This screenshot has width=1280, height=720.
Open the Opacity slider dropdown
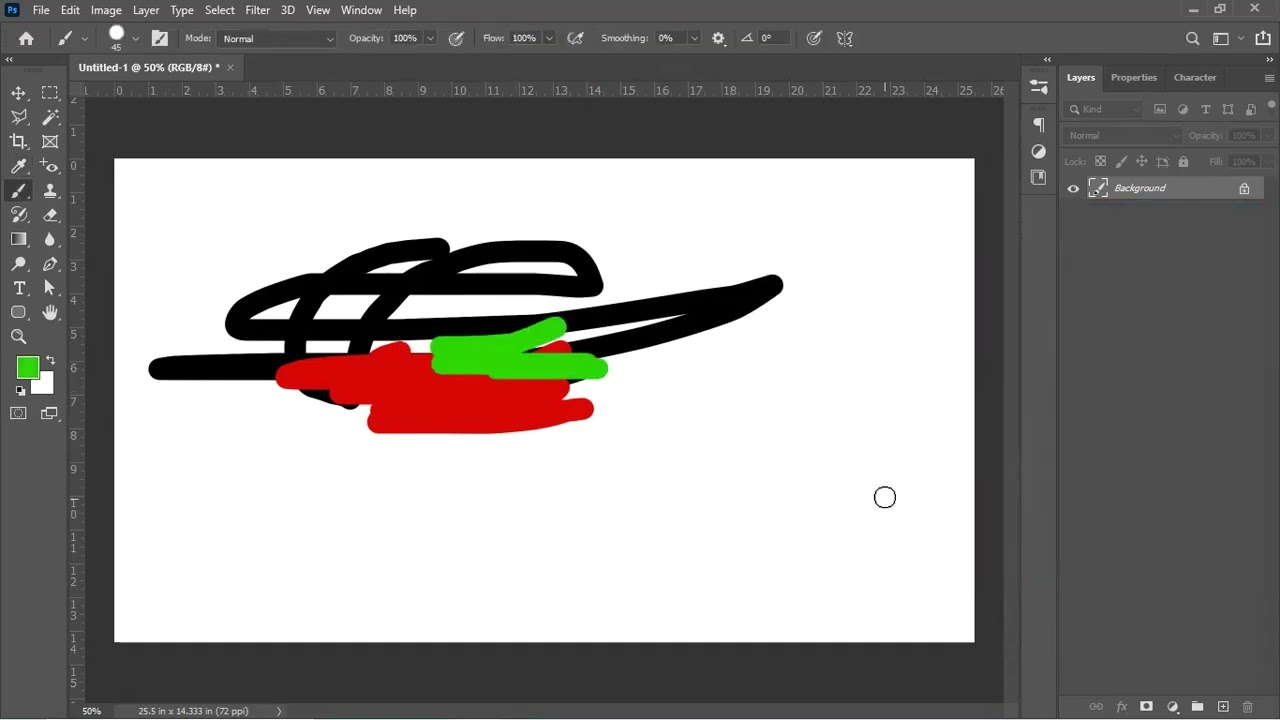(x=430, y=38)
